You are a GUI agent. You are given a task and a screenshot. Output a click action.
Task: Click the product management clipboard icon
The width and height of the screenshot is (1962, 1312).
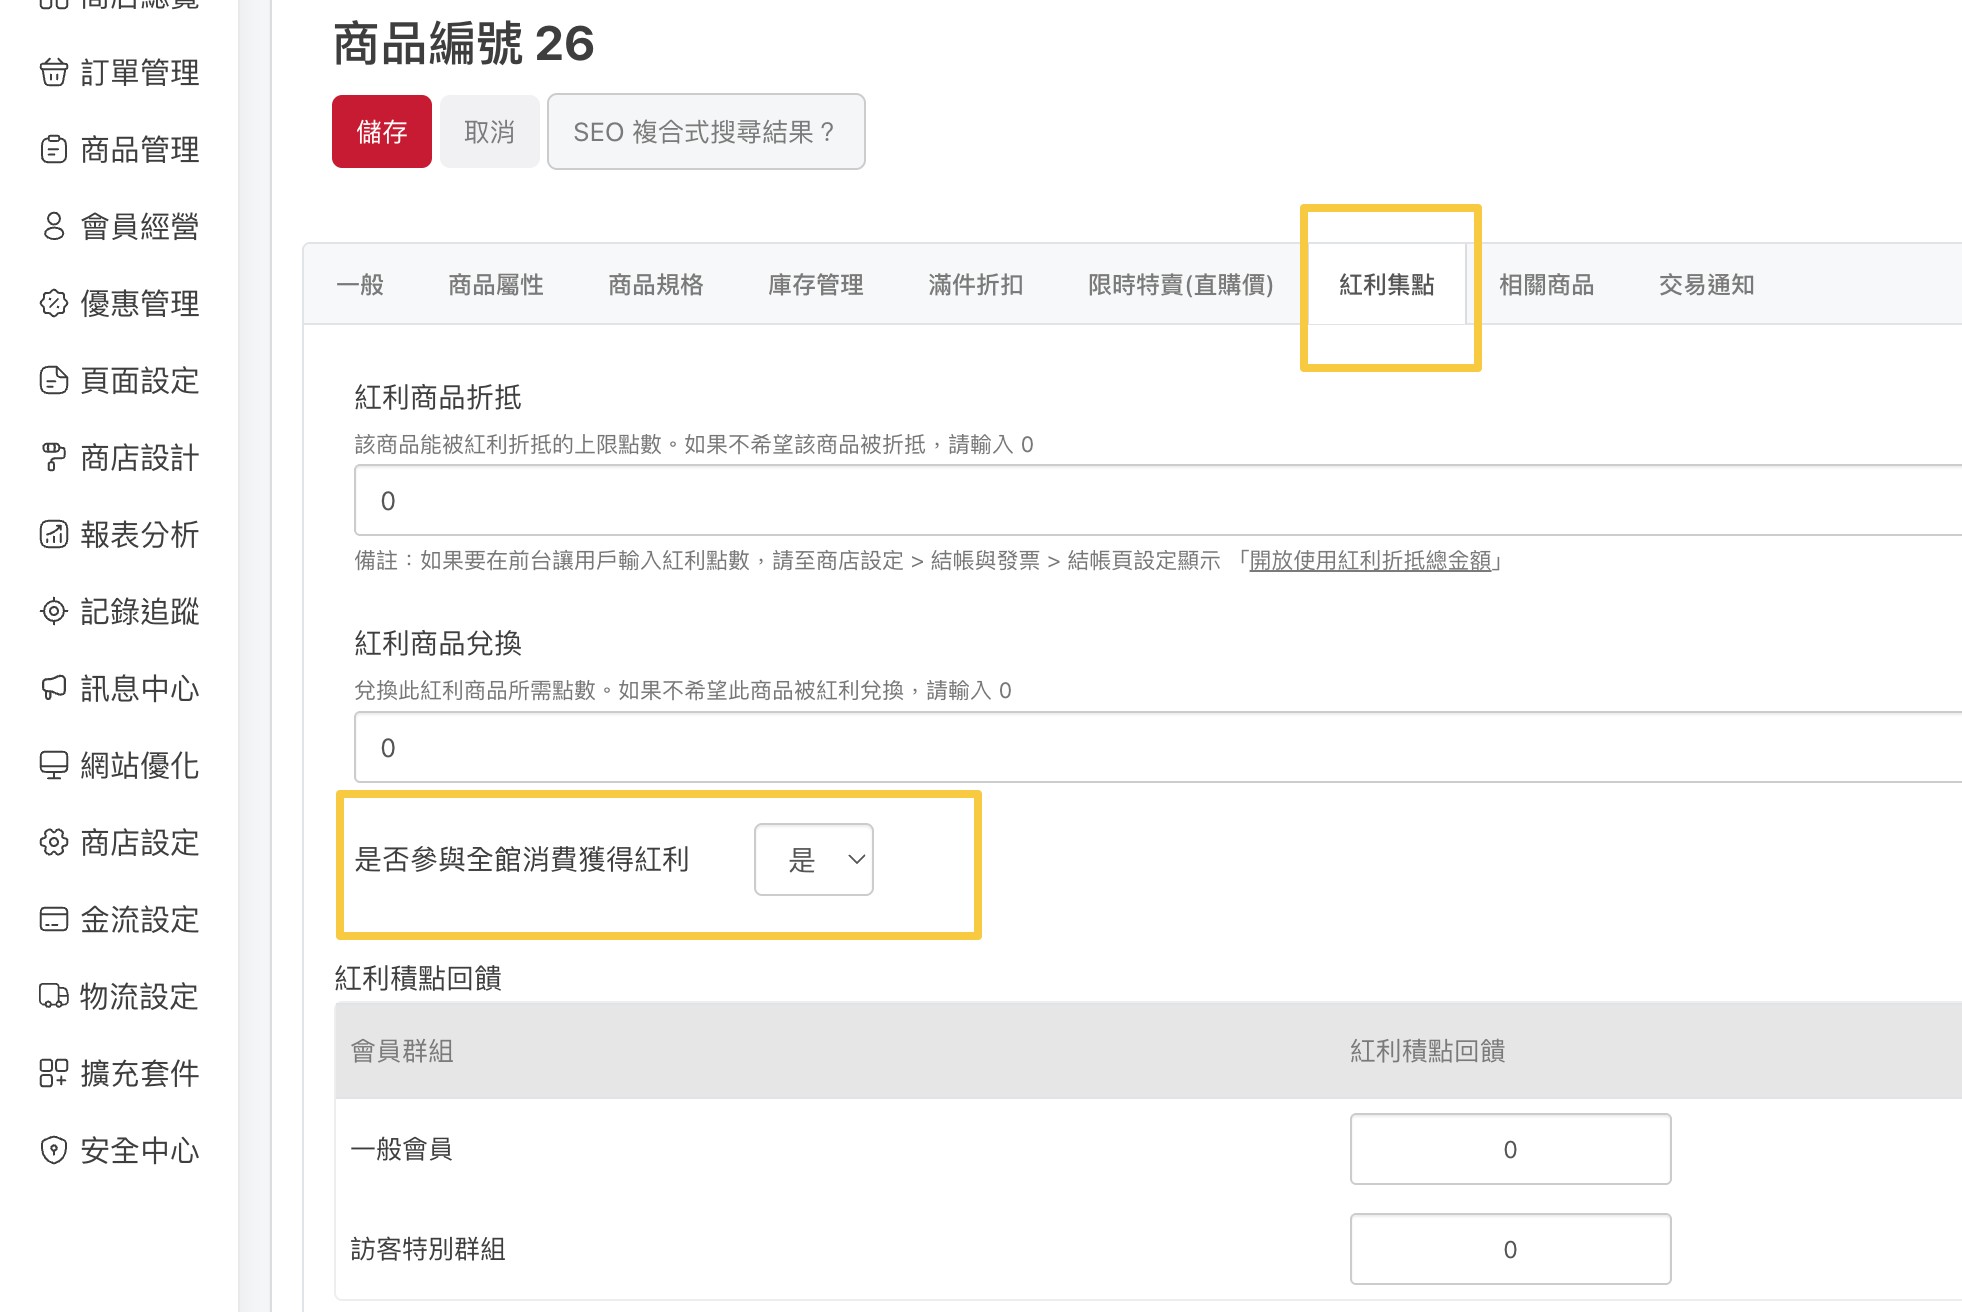pos(54,150)
